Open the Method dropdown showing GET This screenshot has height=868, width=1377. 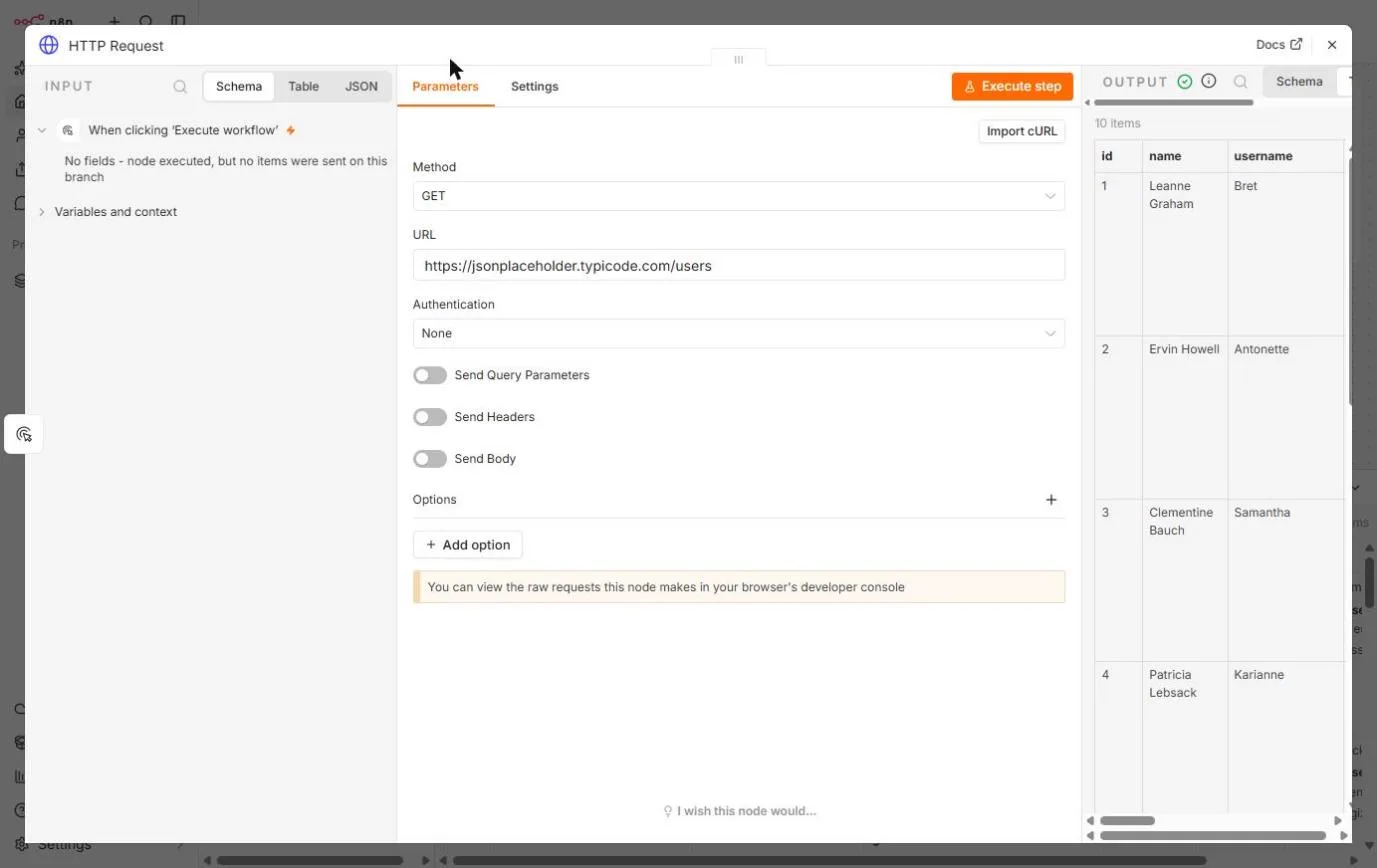pos(739,196)
